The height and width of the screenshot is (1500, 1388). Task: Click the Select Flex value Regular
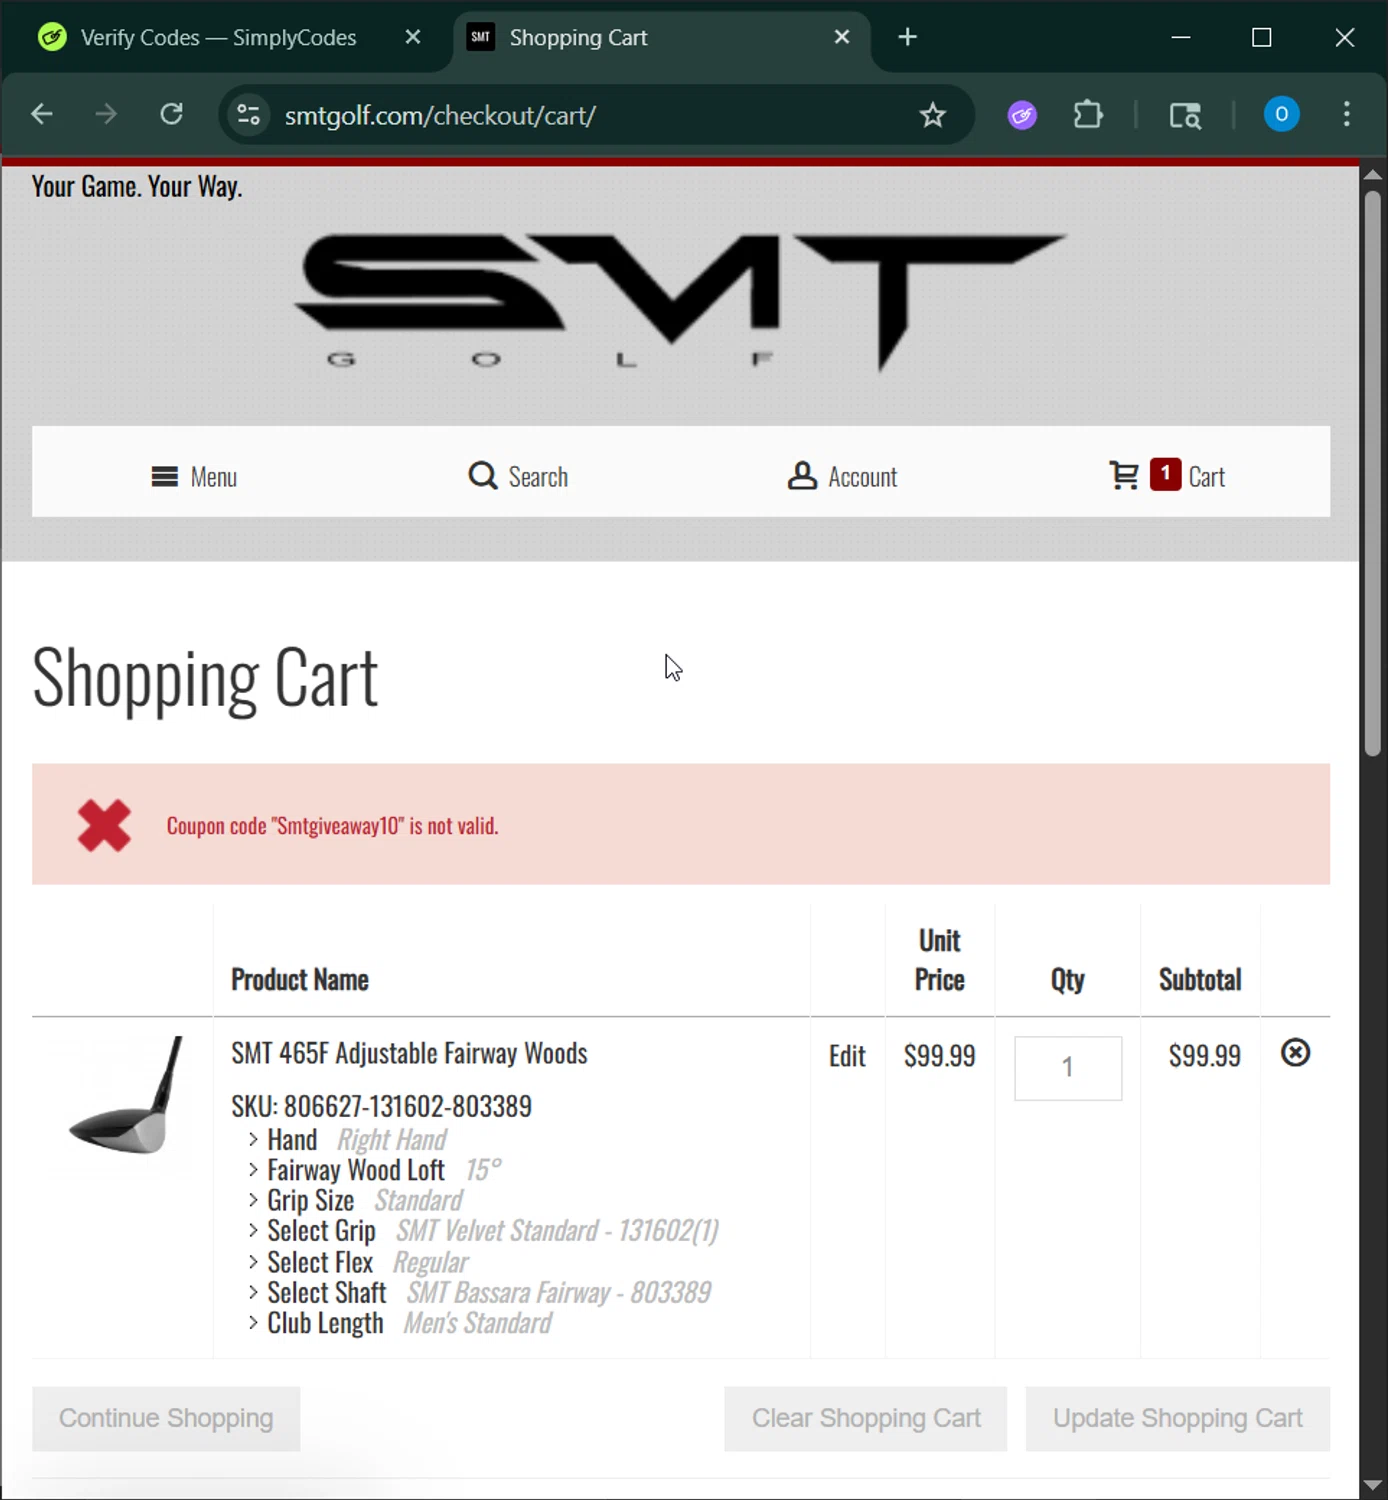430,1263
